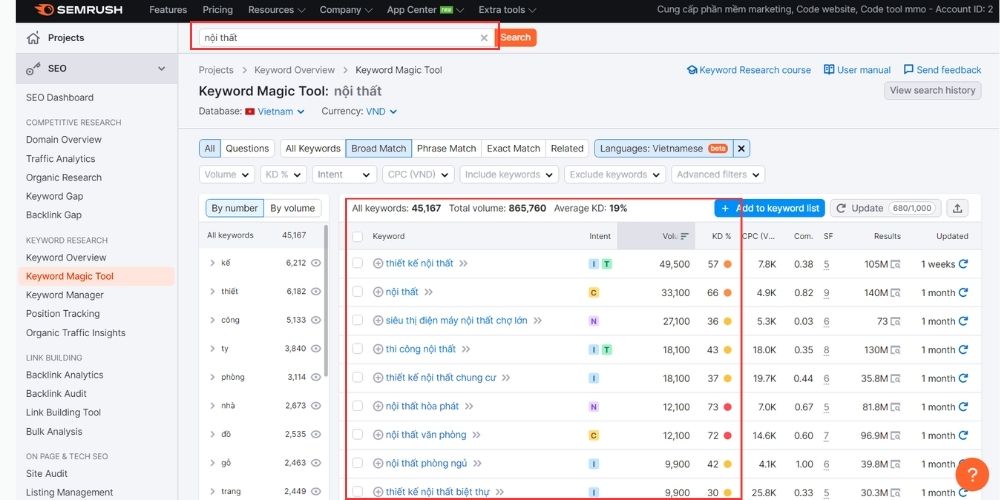The image size is (1000, 500).
Task: Open the CPC (VND) filter dropdown
Action: pos(418,175)
